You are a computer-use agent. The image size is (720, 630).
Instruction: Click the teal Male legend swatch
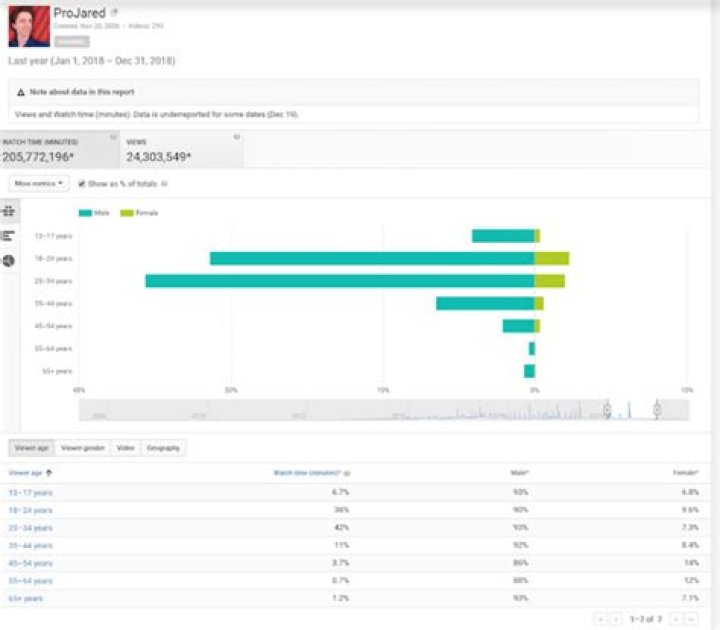(85, 213)
